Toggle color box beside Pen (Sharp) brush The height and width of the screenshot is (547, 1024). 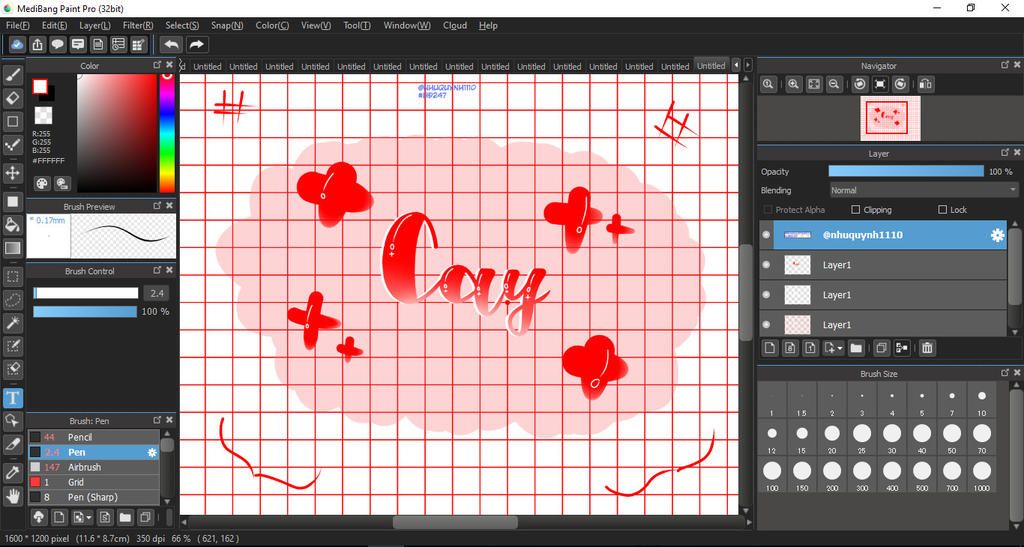[x=35, y=497]
